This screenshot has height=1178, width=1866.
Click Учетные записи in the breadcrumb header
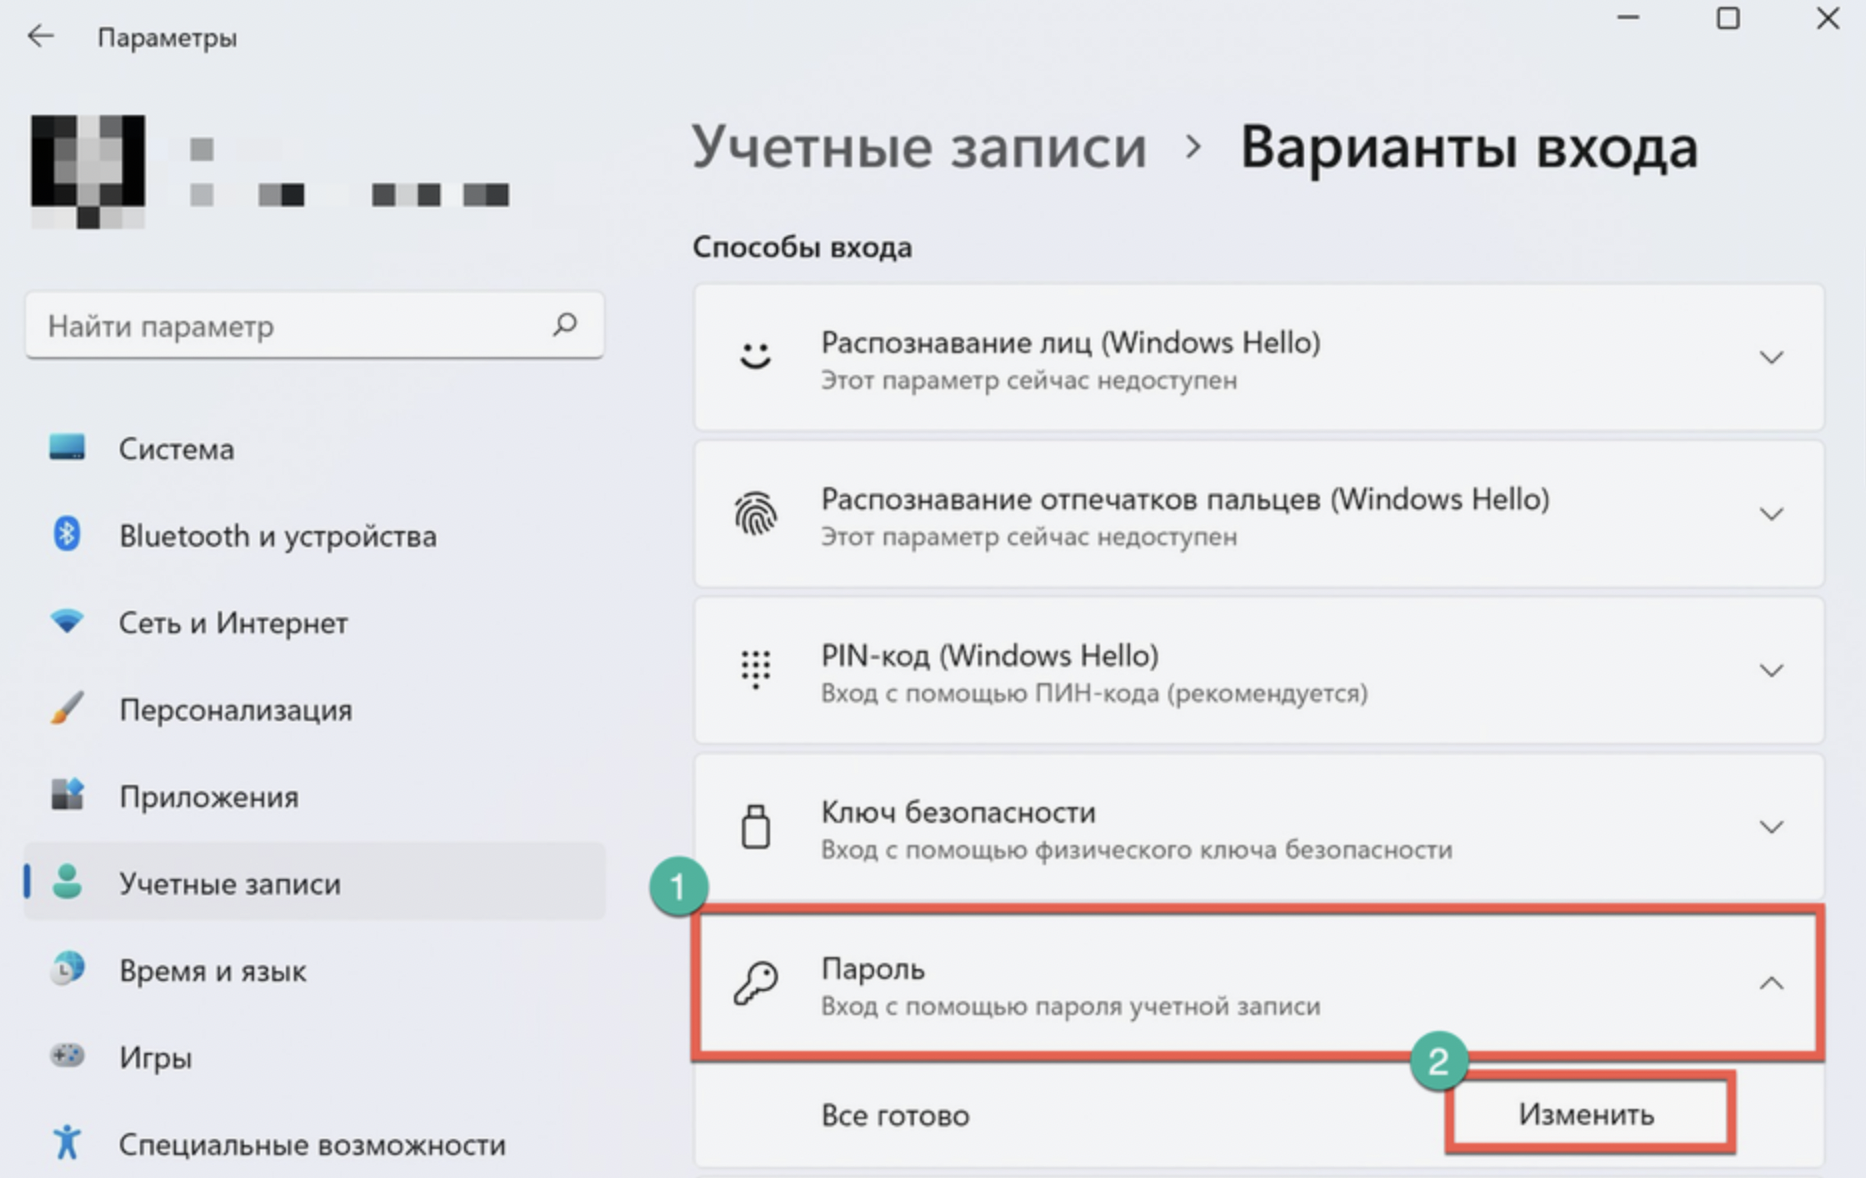coord(921,146)
